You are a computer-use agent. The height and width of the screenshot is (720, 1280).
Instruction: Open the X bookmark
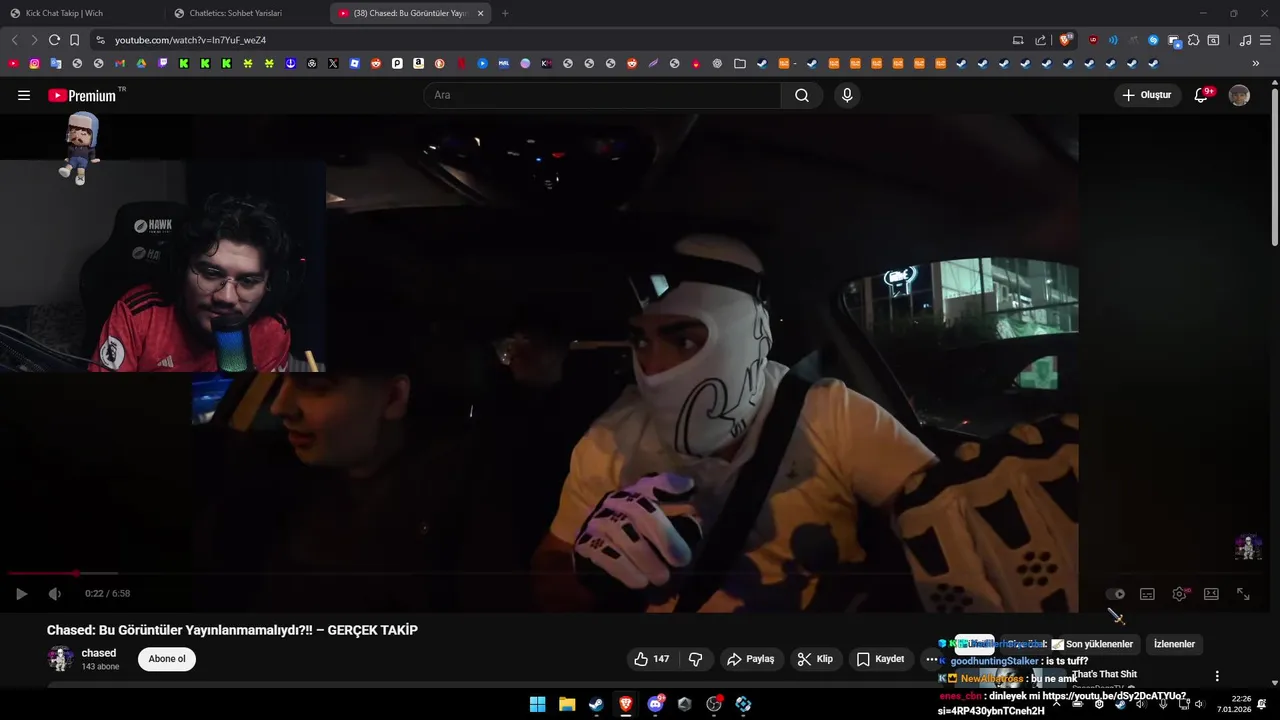[x=333, y=63]
